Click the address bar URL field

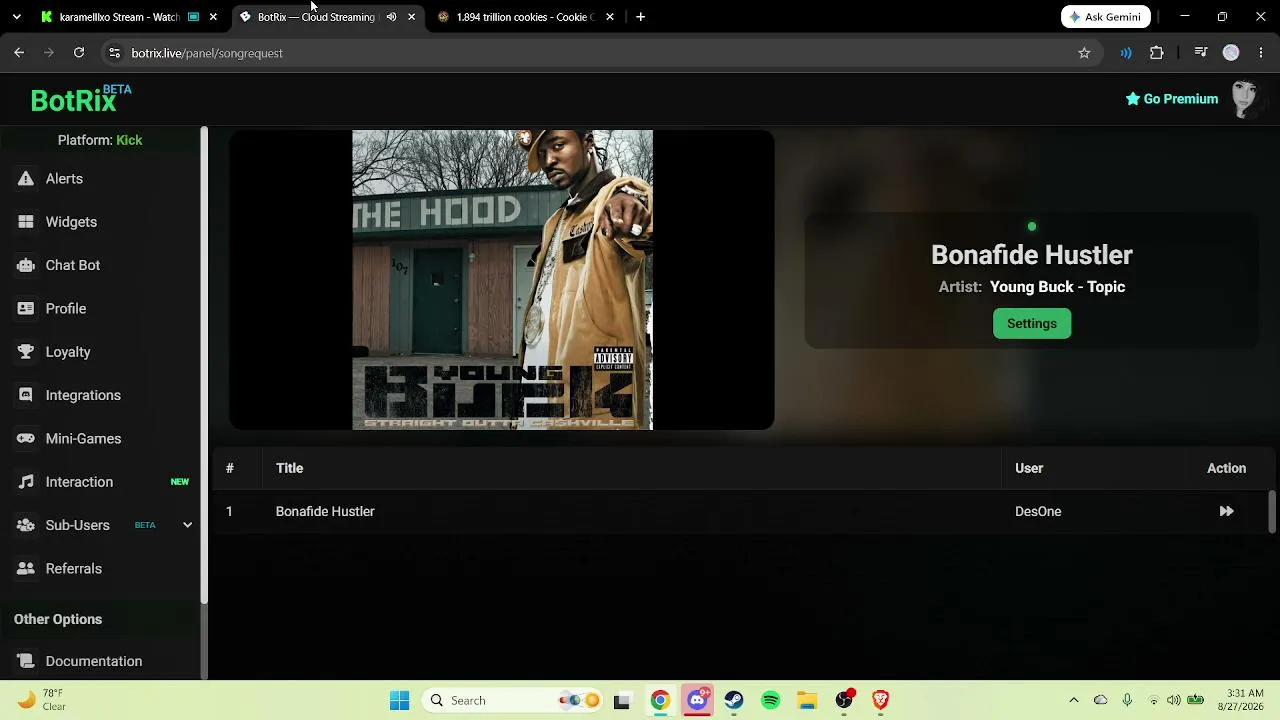(x=590, y=53)
